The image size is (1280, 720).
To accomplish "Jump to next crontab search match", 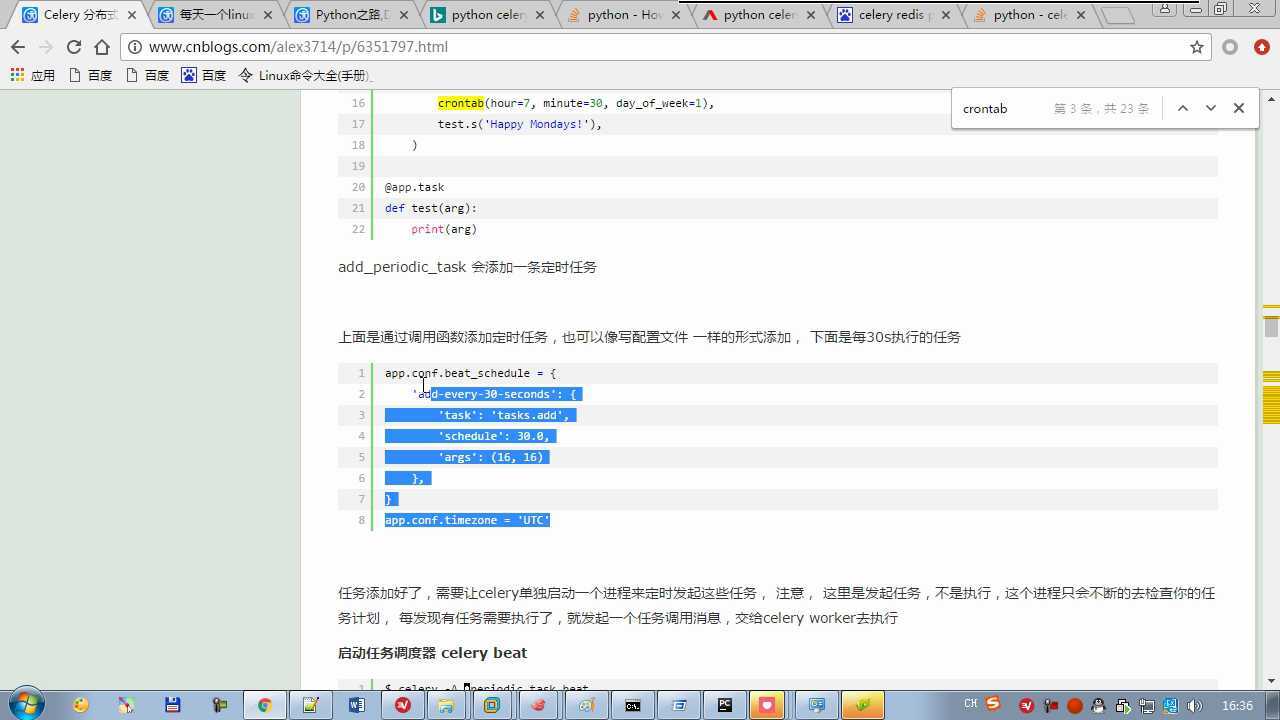I will [1210, 108].
